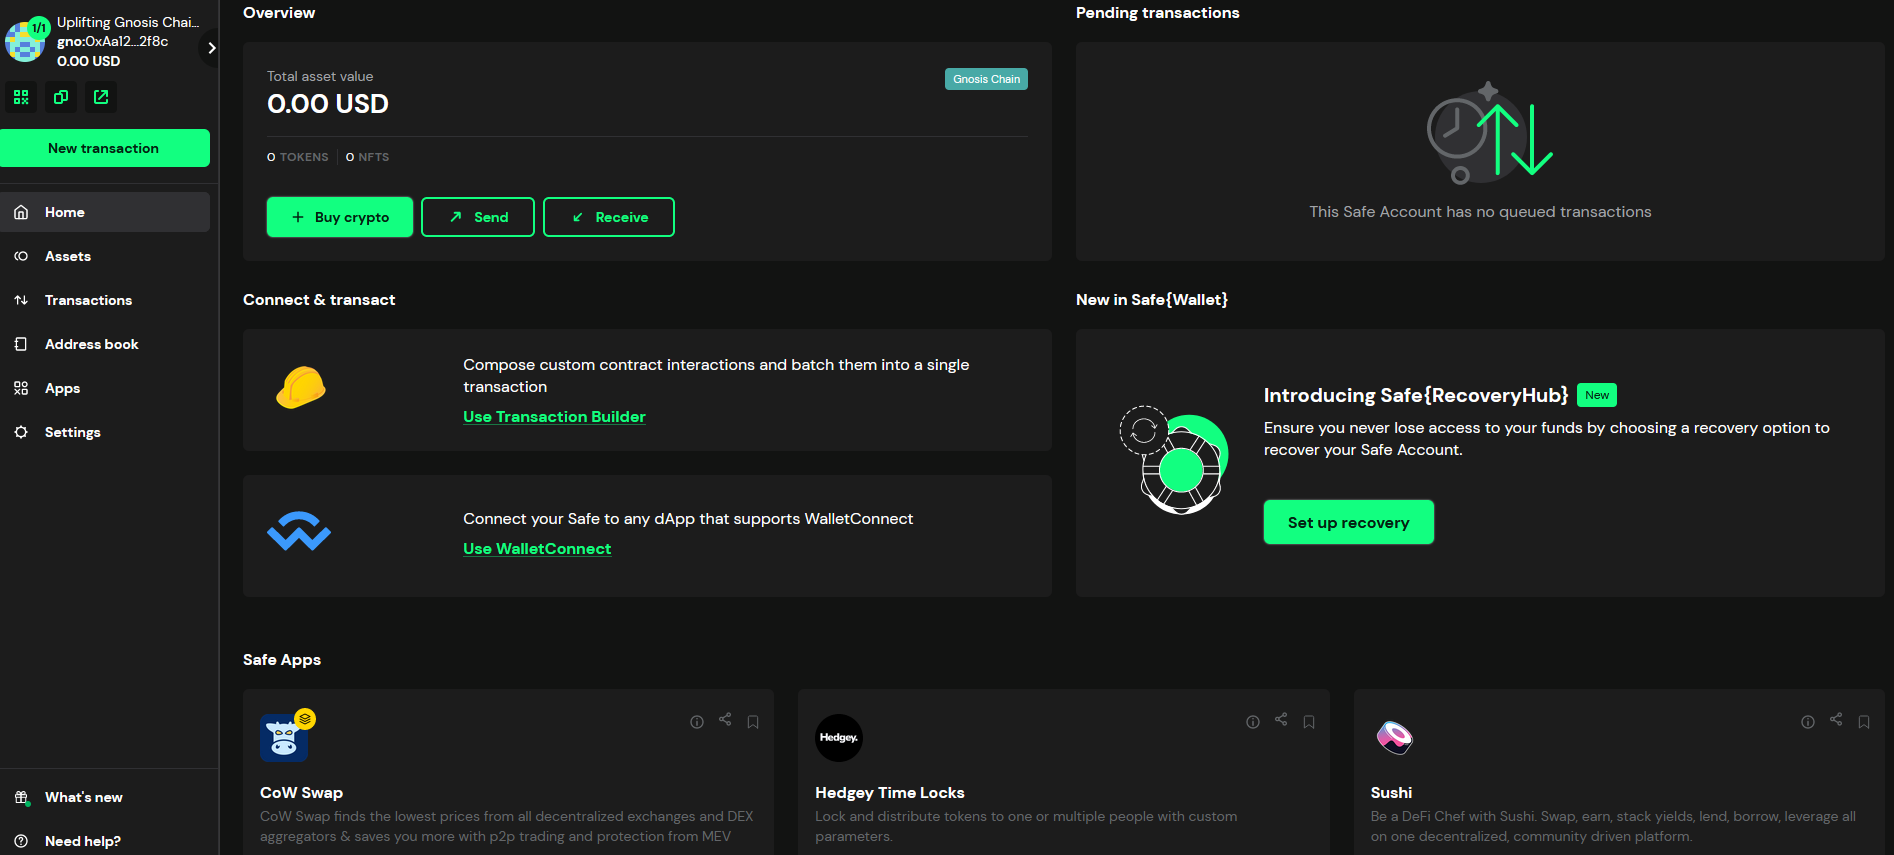Click the 0 TOKENS count
The image size is (1894, 855).
[298, 157]
